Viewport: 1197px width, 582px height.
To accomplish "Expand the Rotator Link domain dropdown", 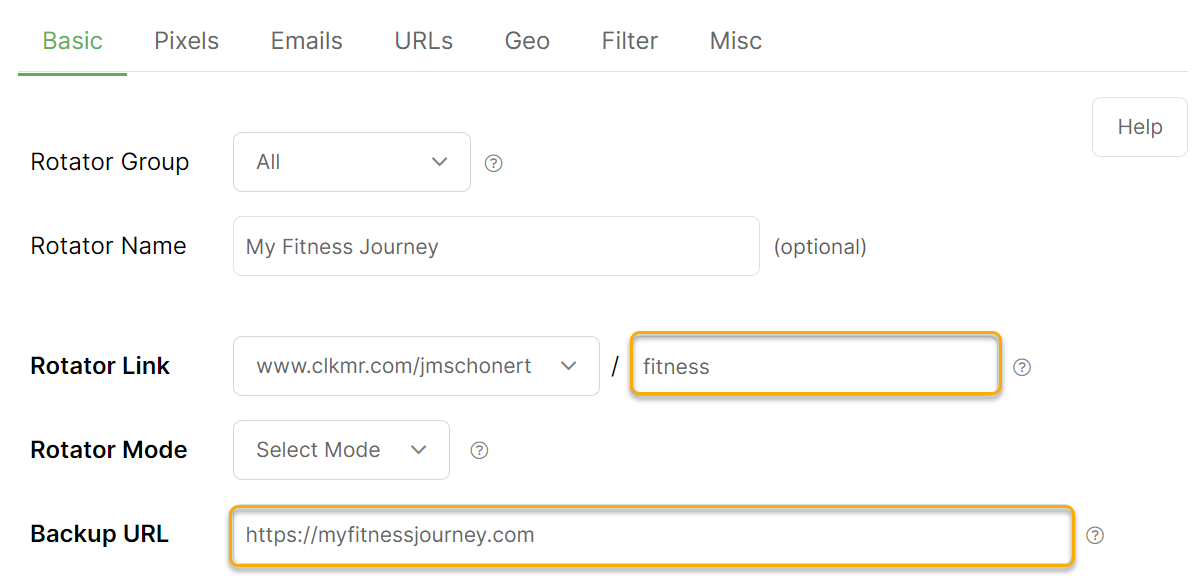I will [x=416, y=366].
